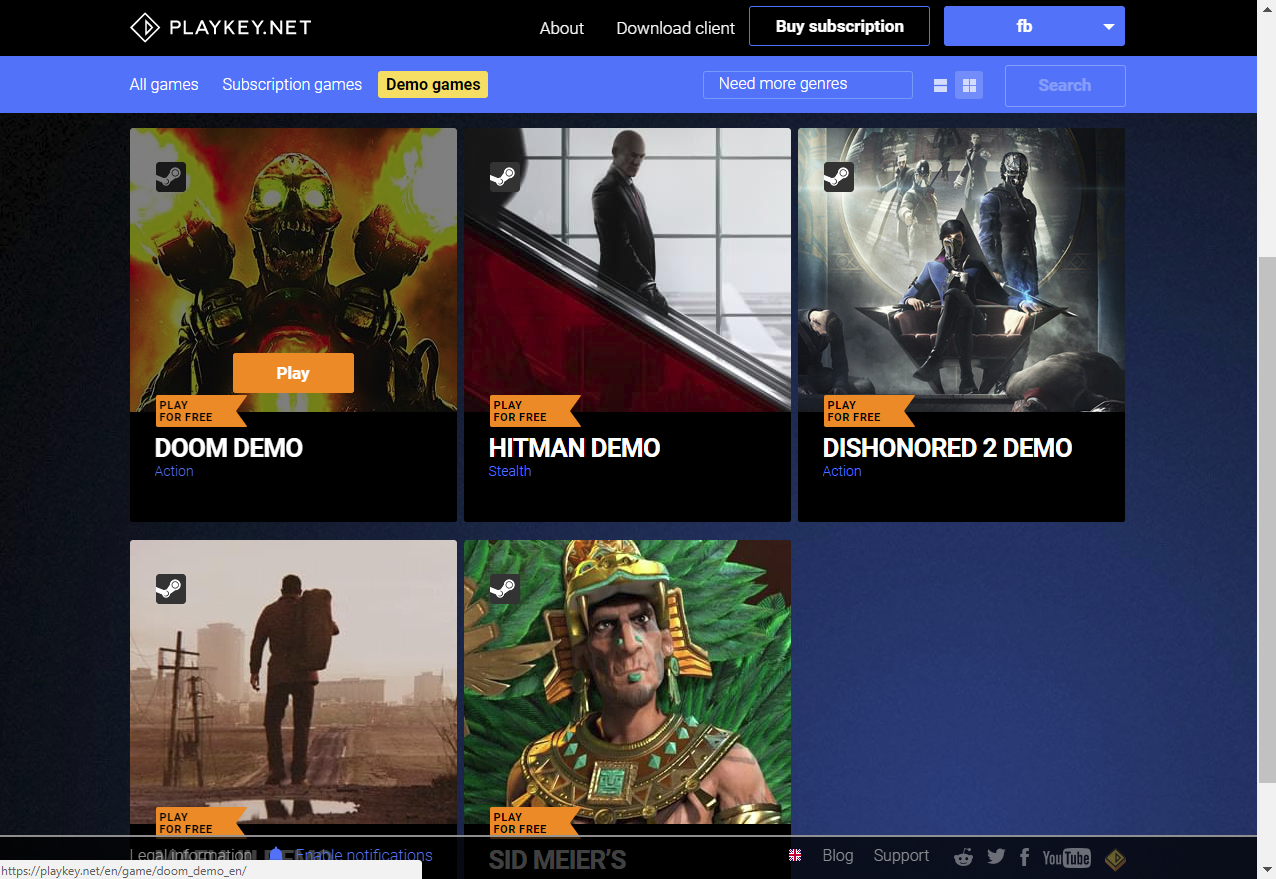The image size is (1276, 879).
Task: Click the Action genre under Dishonored 2 Demo
Action: pyautogui.click(x=842, y=471)
